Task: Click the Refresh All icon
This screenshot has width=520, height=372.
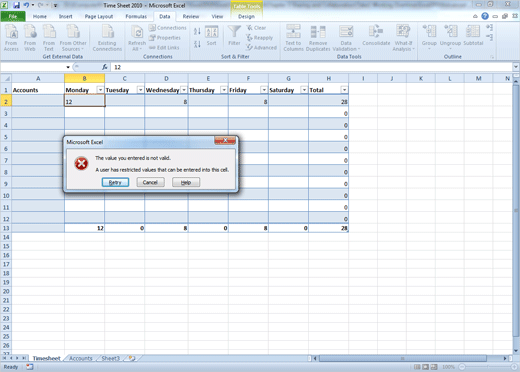Action: coord(137,38)
